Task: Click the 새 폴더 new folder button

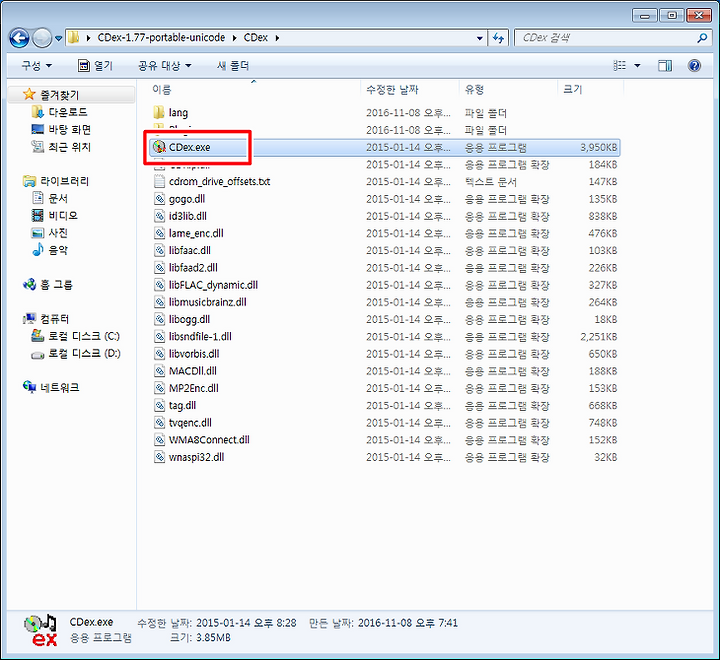Action: (233, 66)
